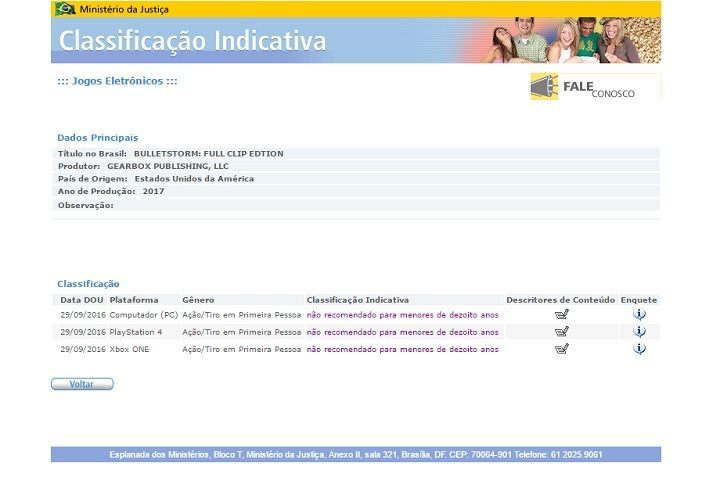Click the Fale Conosco megaphone icon
This screenshot has height=481, width=720.
point(544,87)
